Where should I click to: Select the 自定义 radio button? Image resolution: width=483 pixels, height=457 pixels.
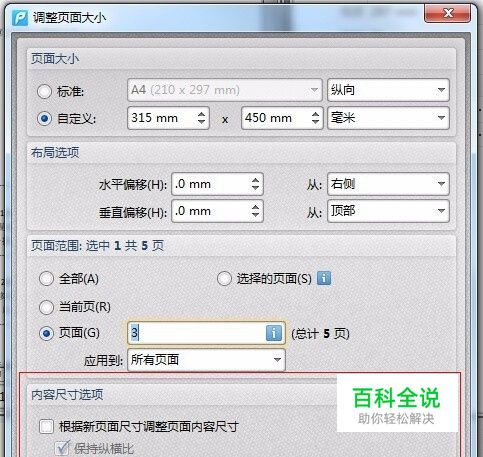tap(44, 119)
